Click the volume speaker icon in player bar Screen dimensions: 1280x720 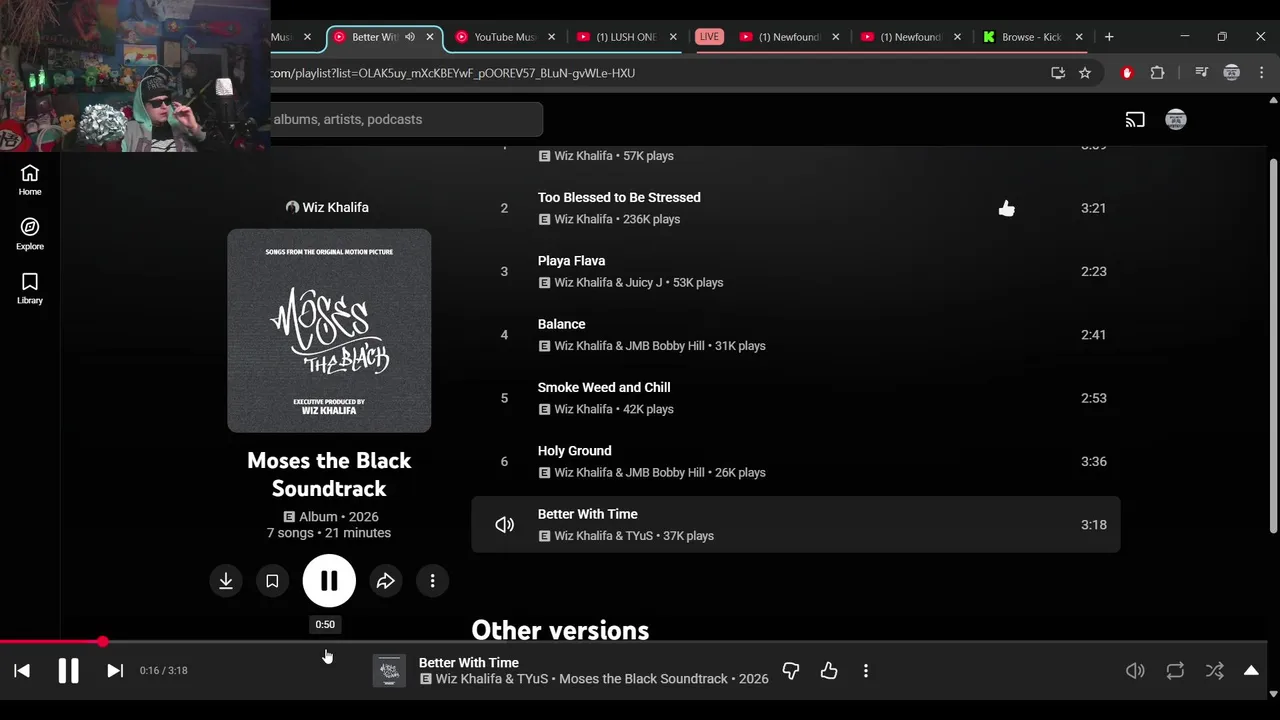click(1135, 671)
